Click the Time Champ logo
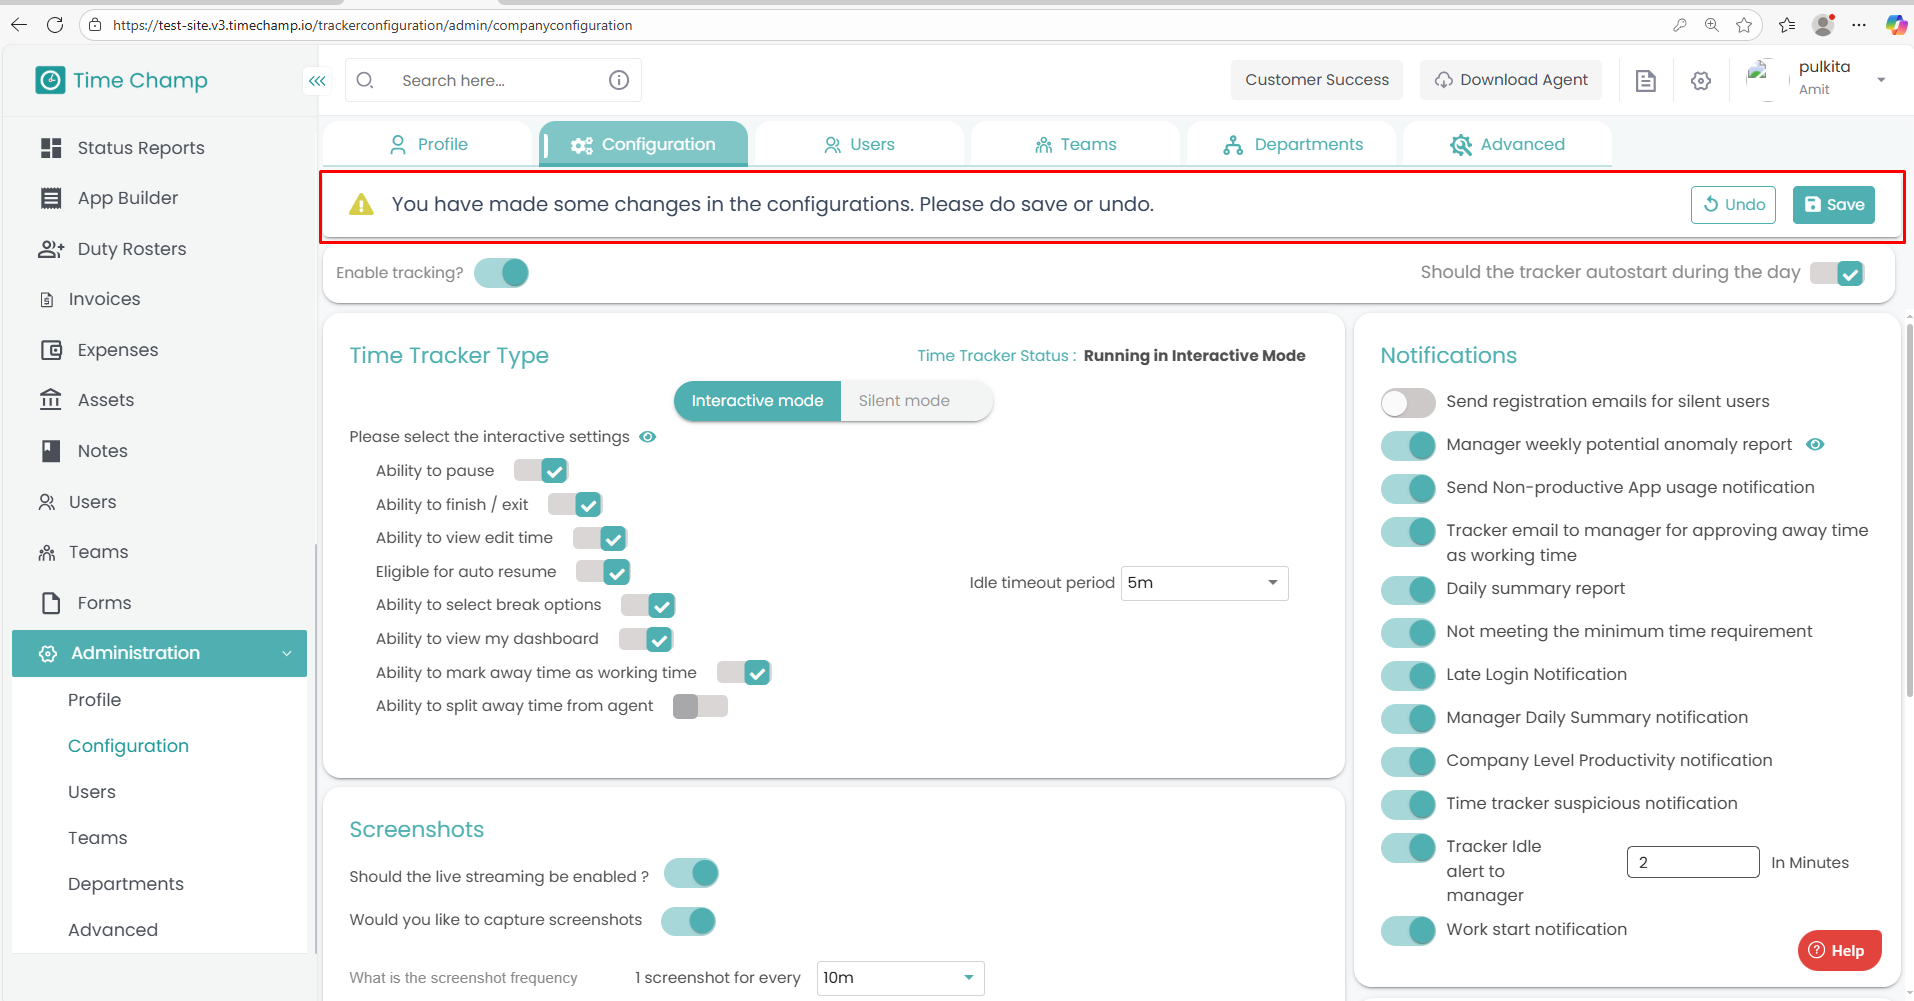This screenshot has height=1001, width=1914. coord(122,80)
